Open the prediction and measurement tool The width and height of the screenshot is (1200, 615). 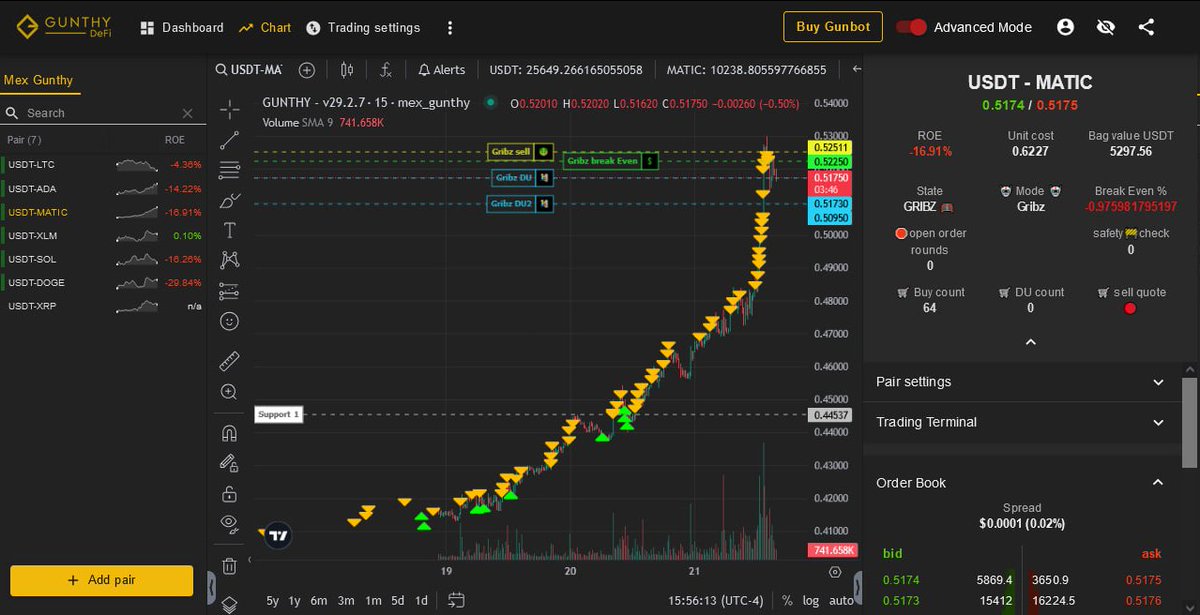tap(229, 291)
